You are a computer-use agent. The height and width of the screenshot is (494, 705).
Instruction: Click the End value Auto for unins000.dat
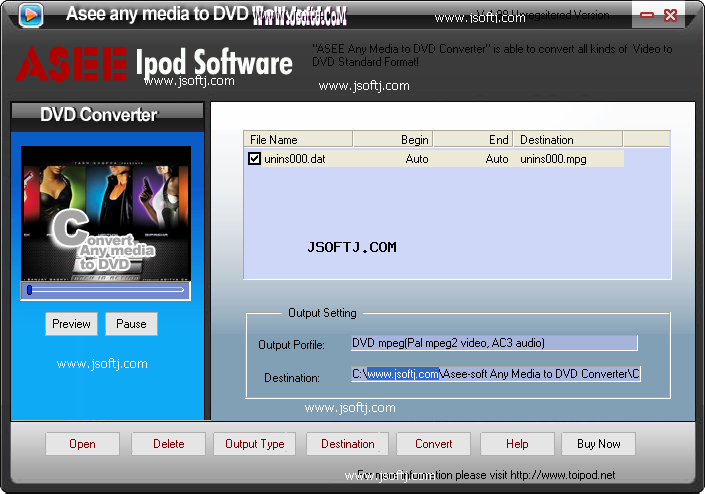pos(497,159)
